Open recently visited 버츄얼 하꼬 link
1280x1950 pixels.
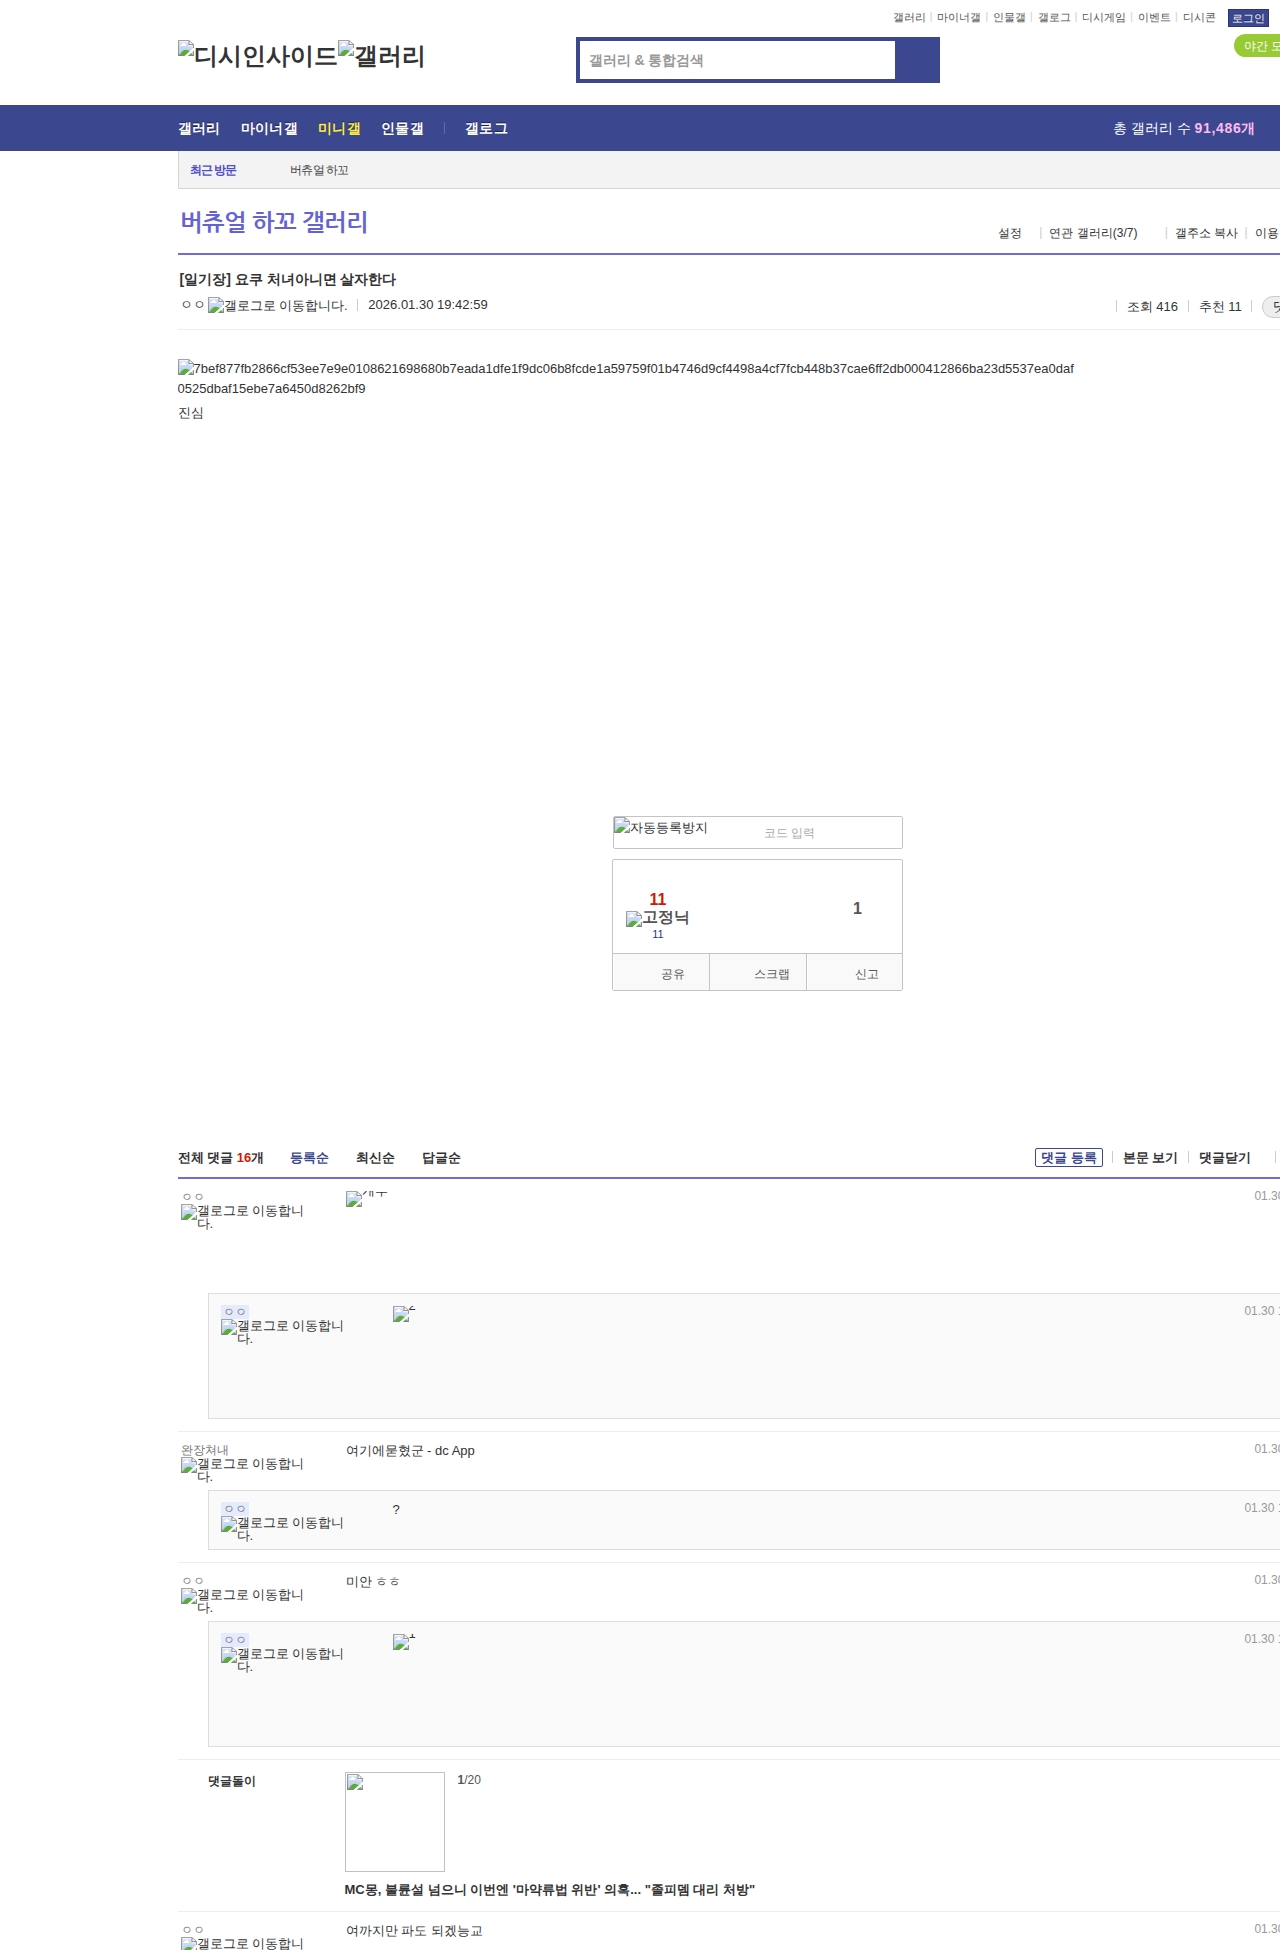319,171
